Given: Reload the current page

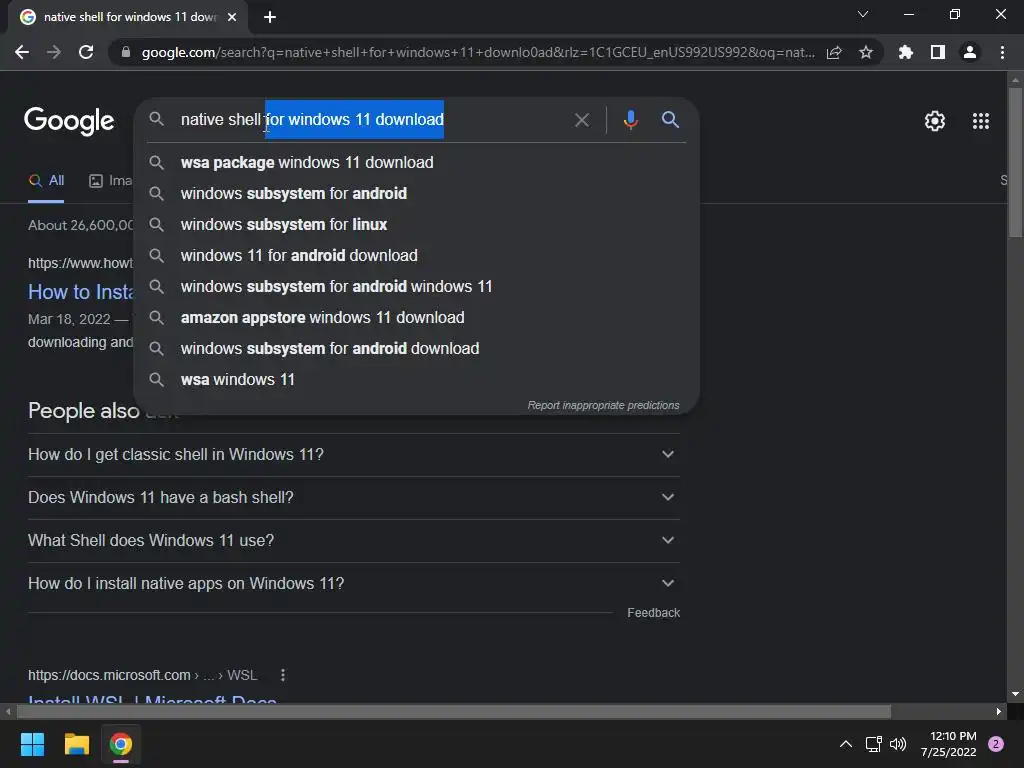Looking at the screenshot, I should pos(86,52).
